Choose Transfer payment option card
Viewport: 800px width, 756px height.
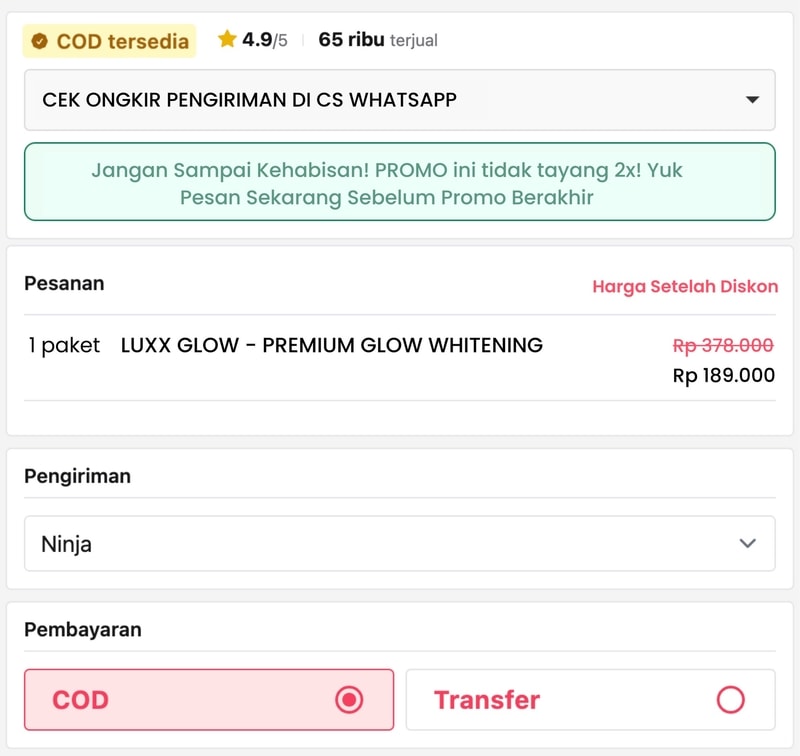[x=590, y=699]
